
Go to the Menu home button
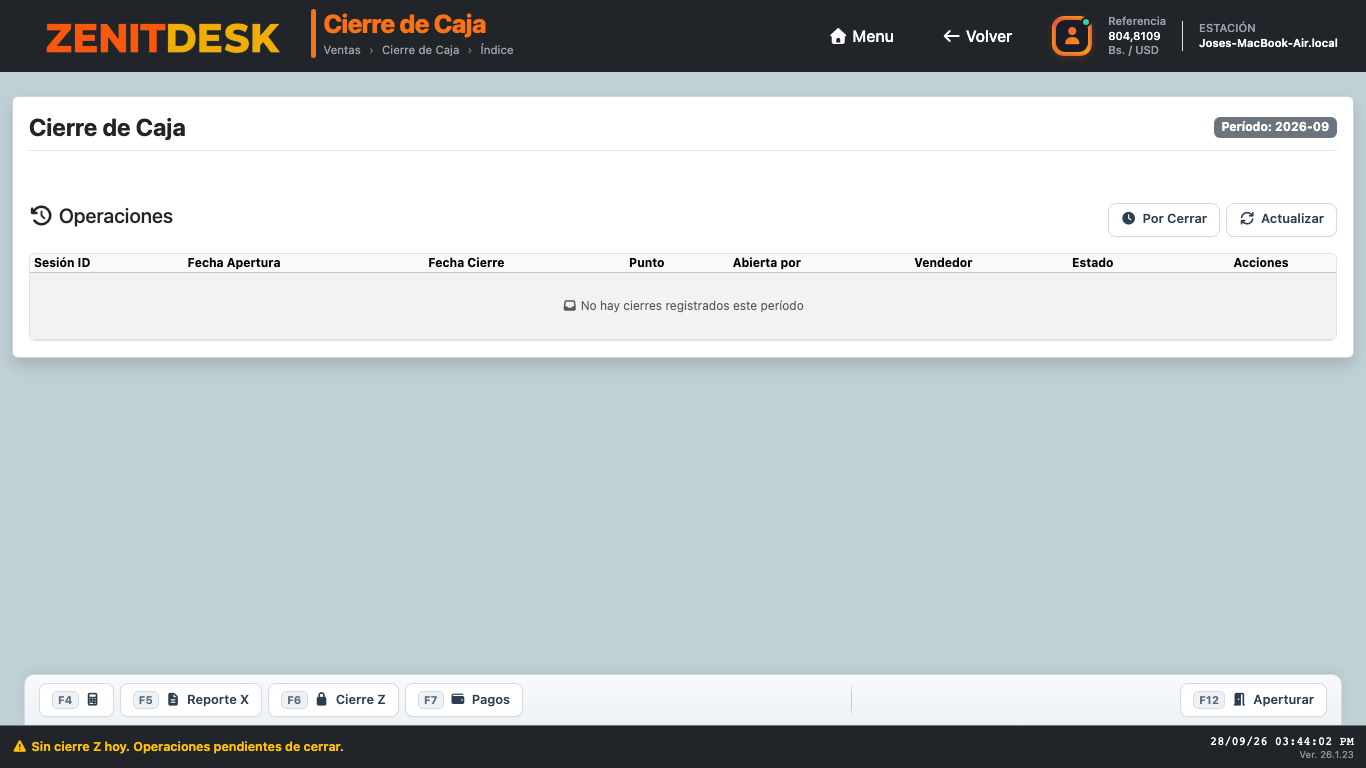click(862, 36)
